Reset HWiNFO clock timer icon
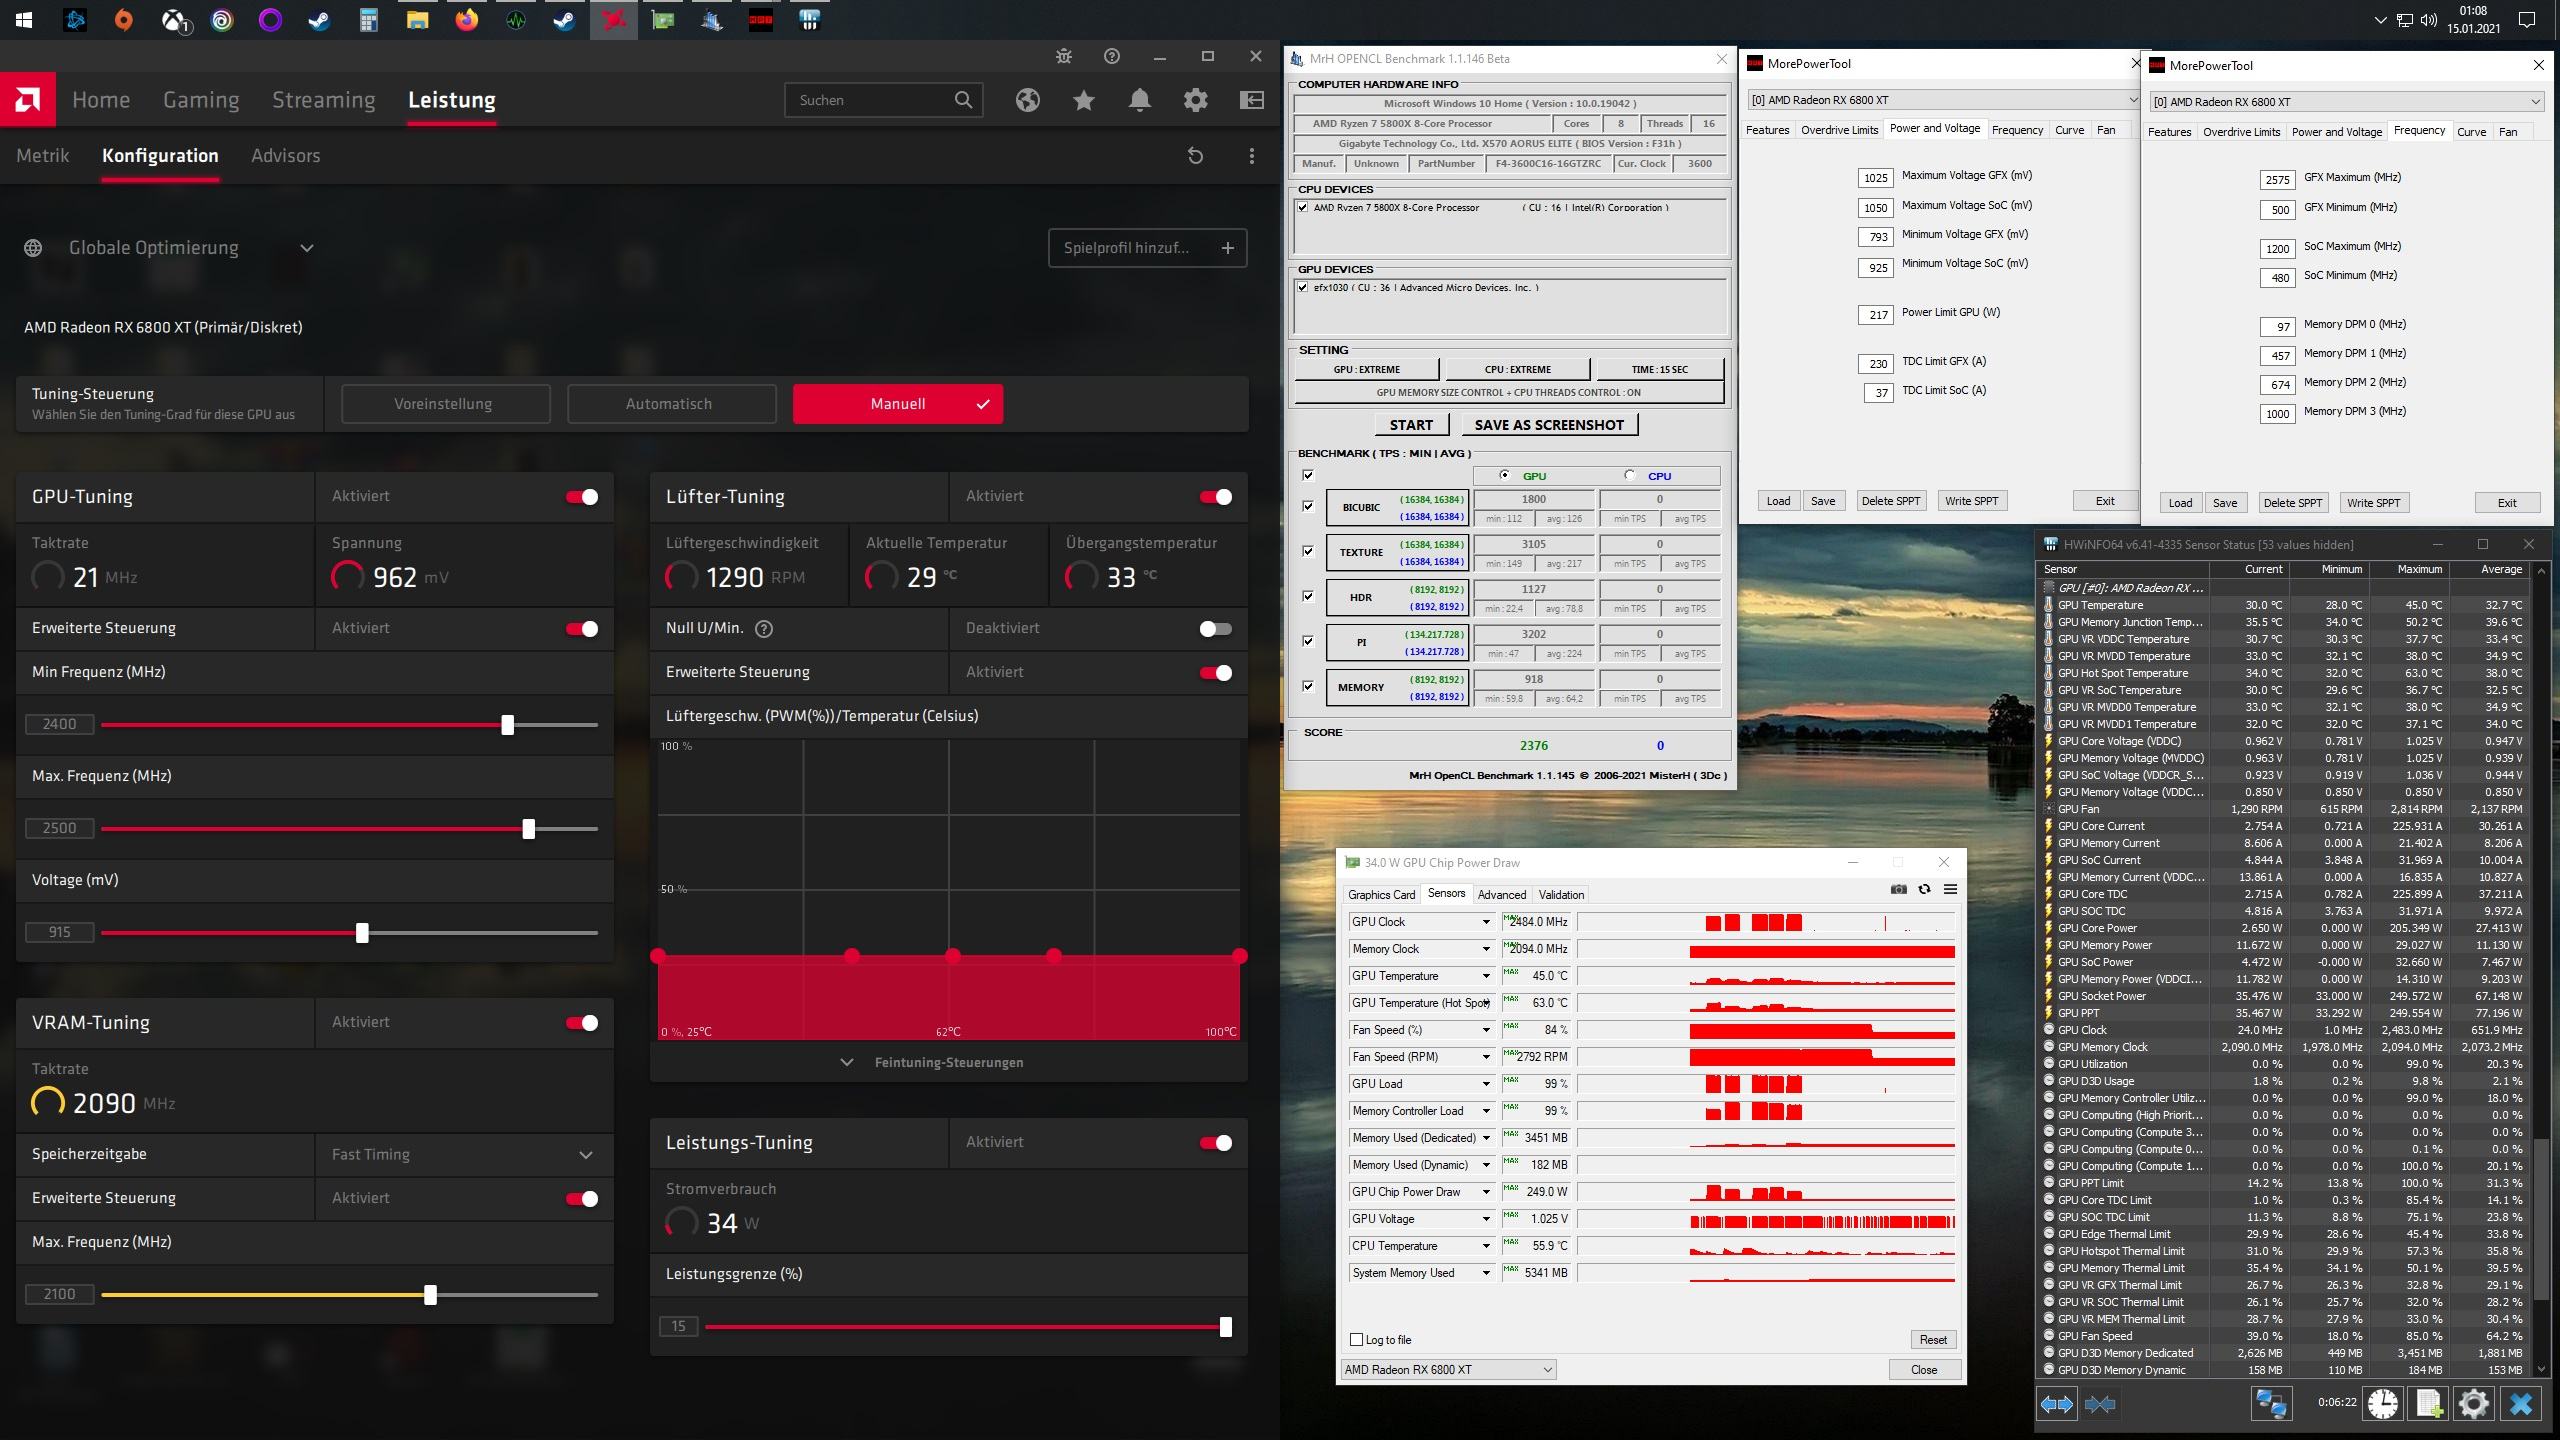This screenshot has width=2560, height=1440. click(2383, 1404)
